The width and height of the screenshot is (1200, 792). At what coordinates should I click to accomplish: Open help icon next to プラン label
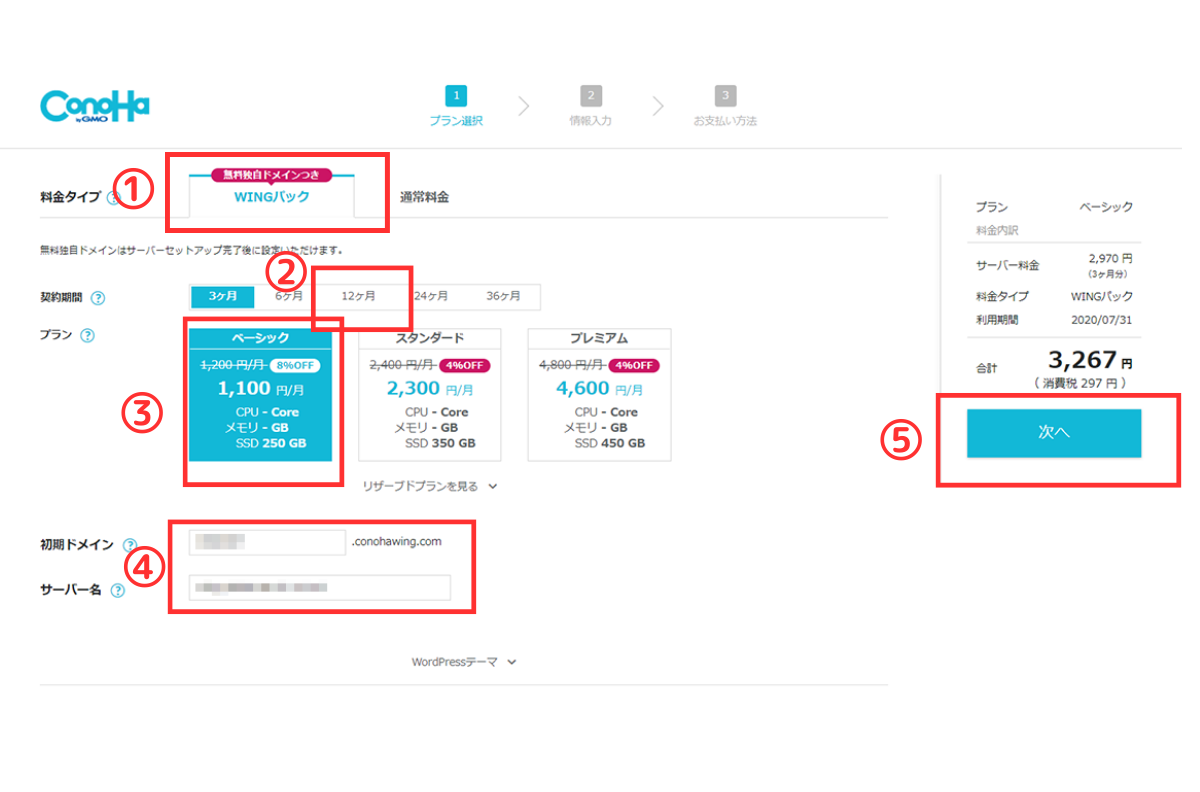pyautogui.click(x=87, y=336)
